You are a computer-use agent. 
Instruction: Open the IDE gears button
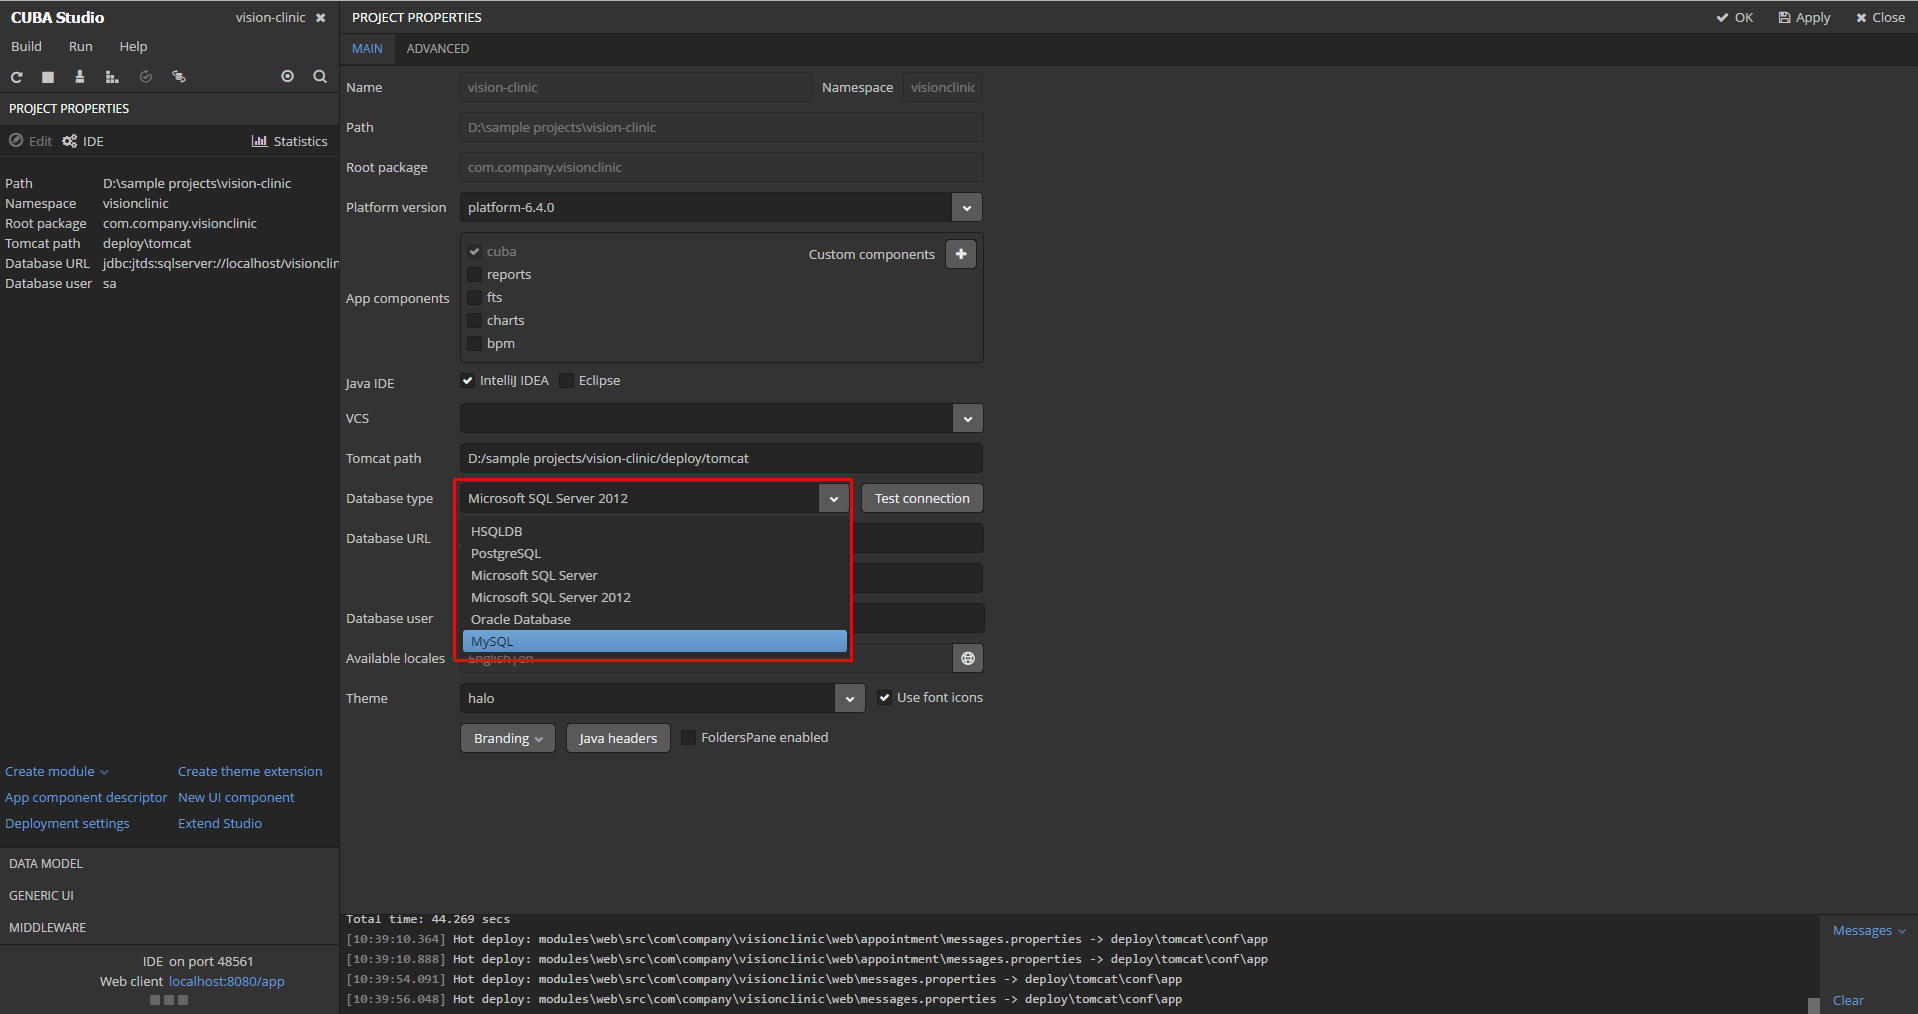(x=83, y=141)
